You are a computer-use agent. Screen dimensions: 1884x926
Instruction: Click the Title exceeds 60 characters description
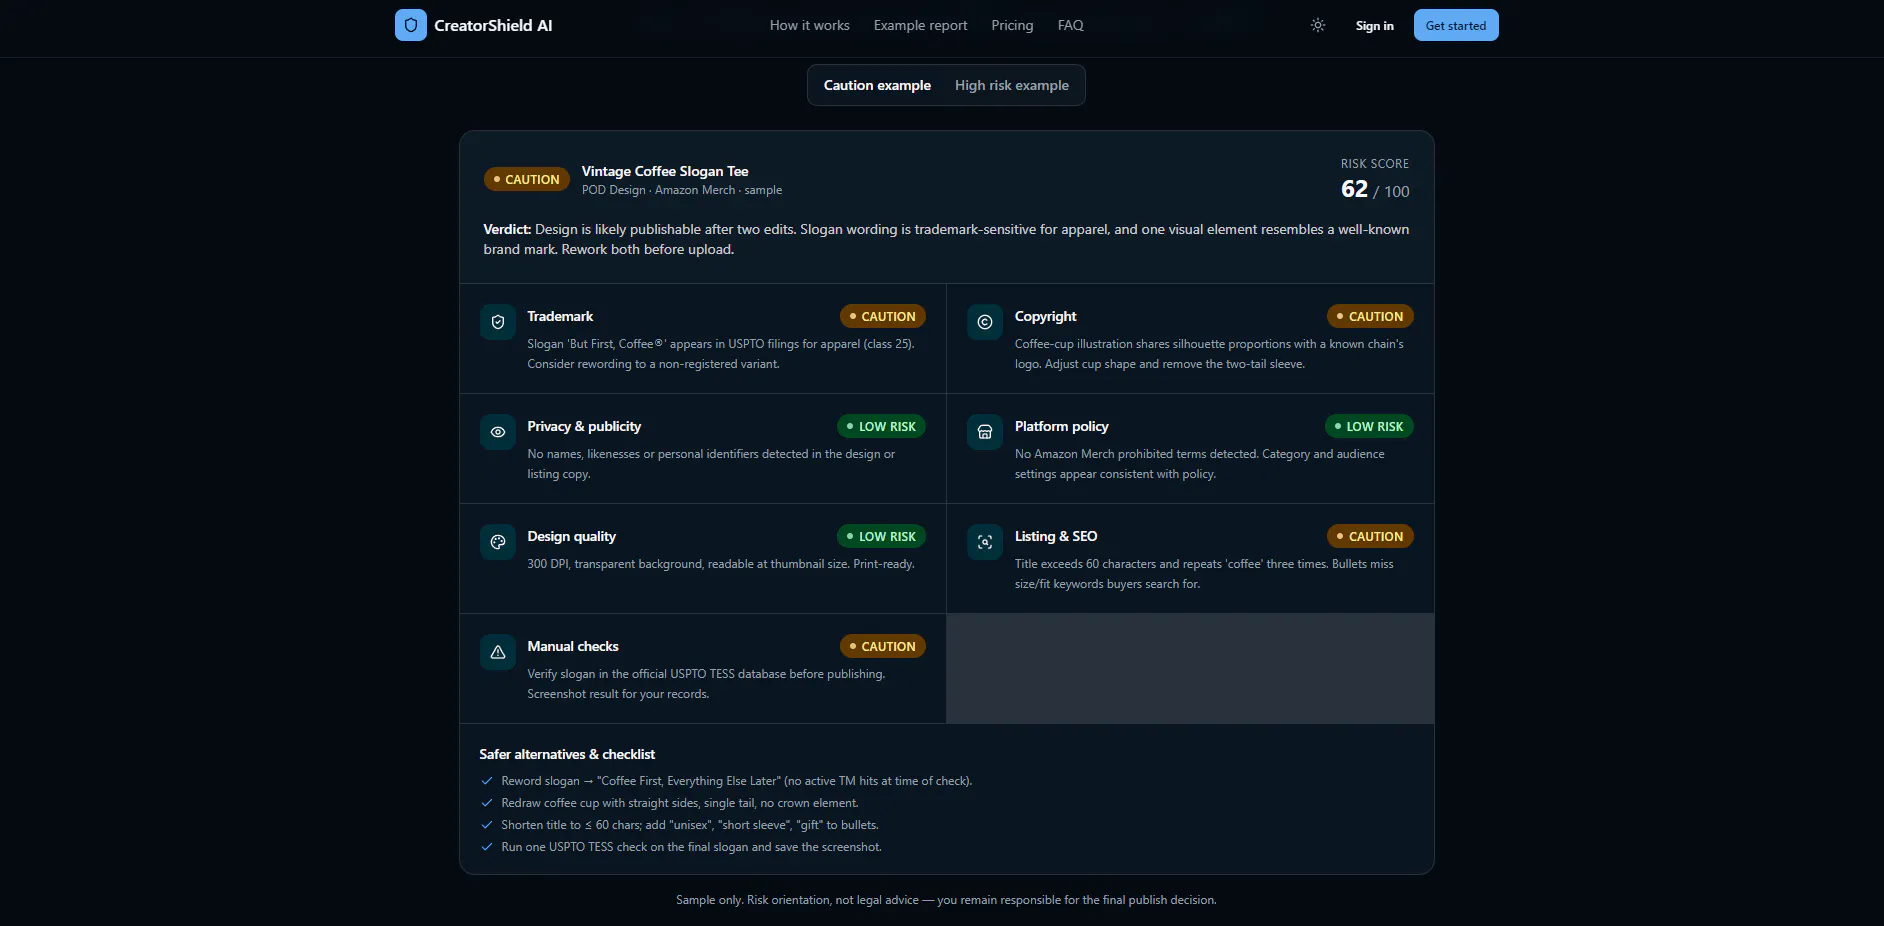tap(1204, 574)
